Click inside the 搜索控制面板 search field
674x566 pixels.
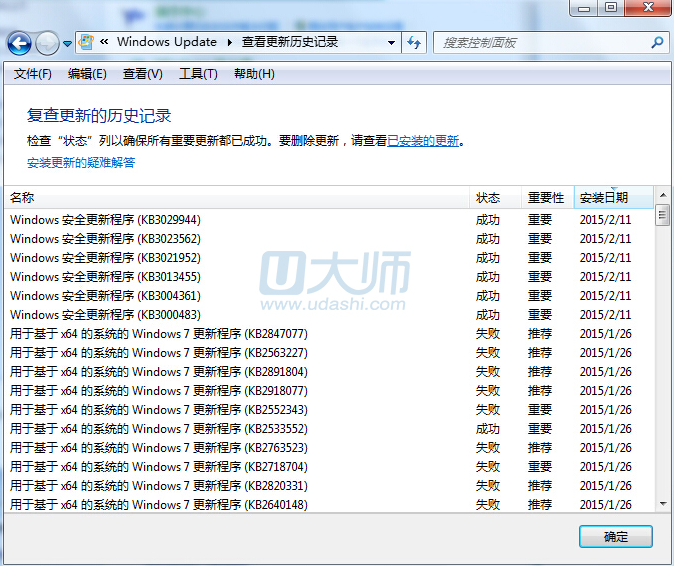(540, 42)
